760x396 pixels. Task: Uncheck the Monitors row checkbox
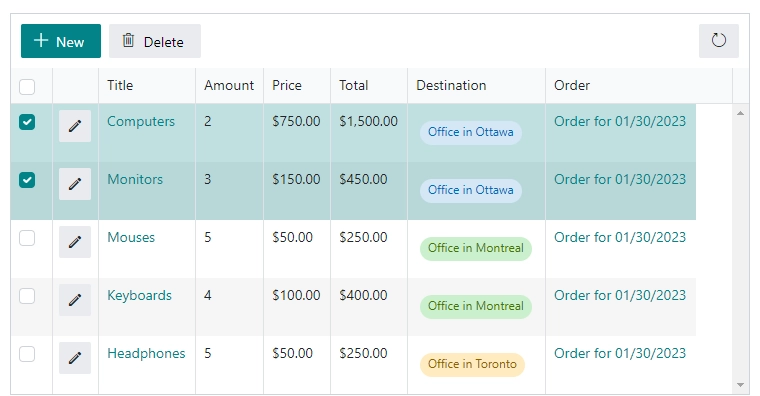[x=27, y=180]
